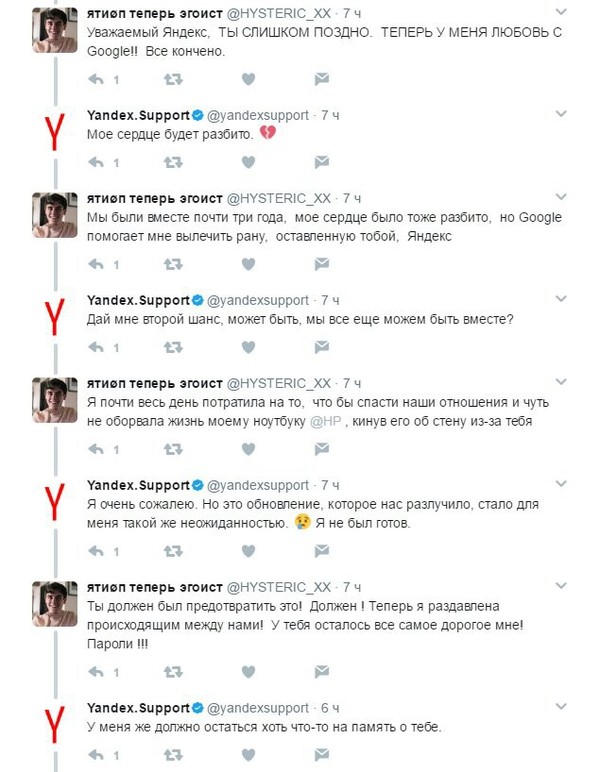Retweet the "Дай мне второй шанс" tweet
The image size is (600, 772).
pyautogui.click(x=172, y=347)
